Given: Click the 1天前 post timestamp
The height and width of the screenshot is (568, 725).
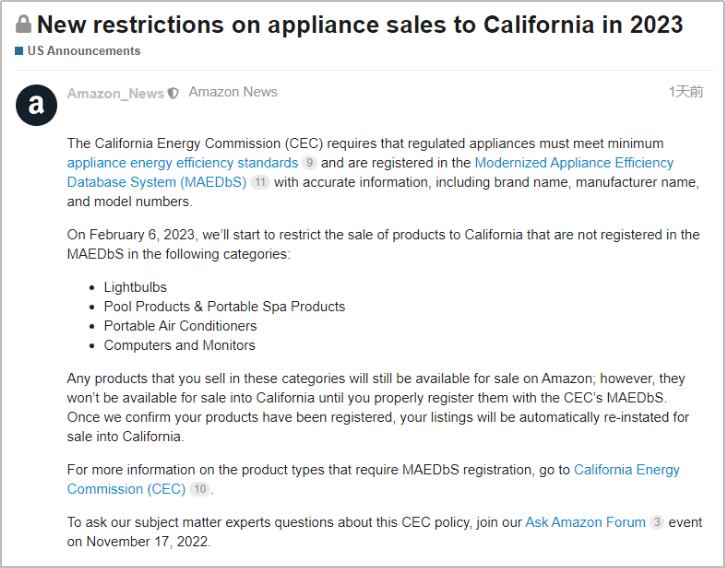Looking at the screenshot, I should pos(686,92).
